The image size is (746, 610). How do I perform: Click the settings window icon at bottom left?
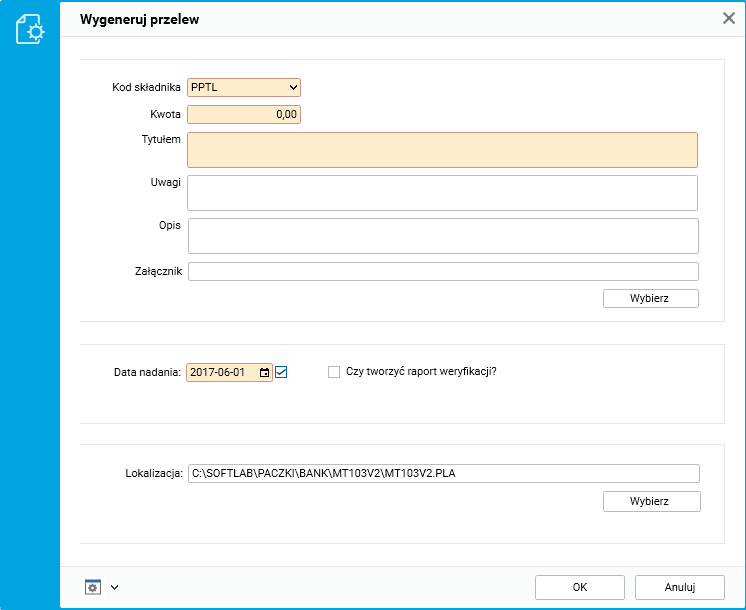coord(93,587)
